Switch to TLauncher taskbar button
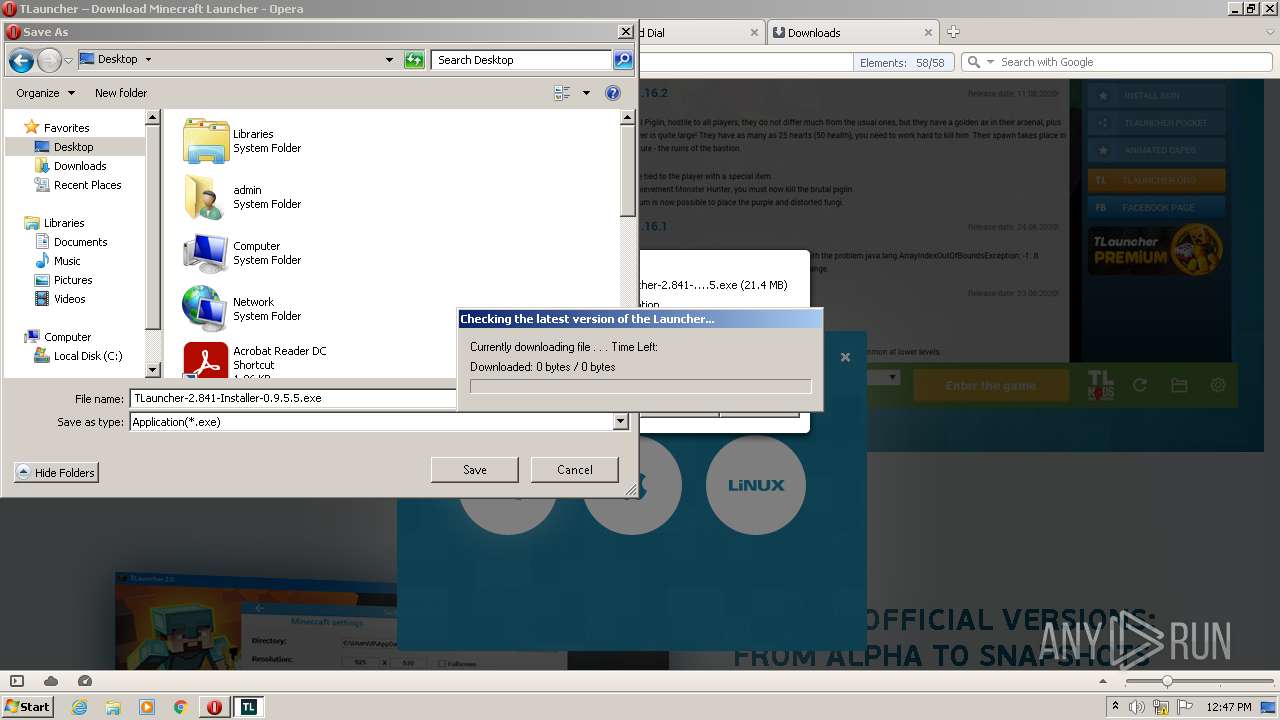This screenshot has width=1280, height=720. [x=248, y=707]
